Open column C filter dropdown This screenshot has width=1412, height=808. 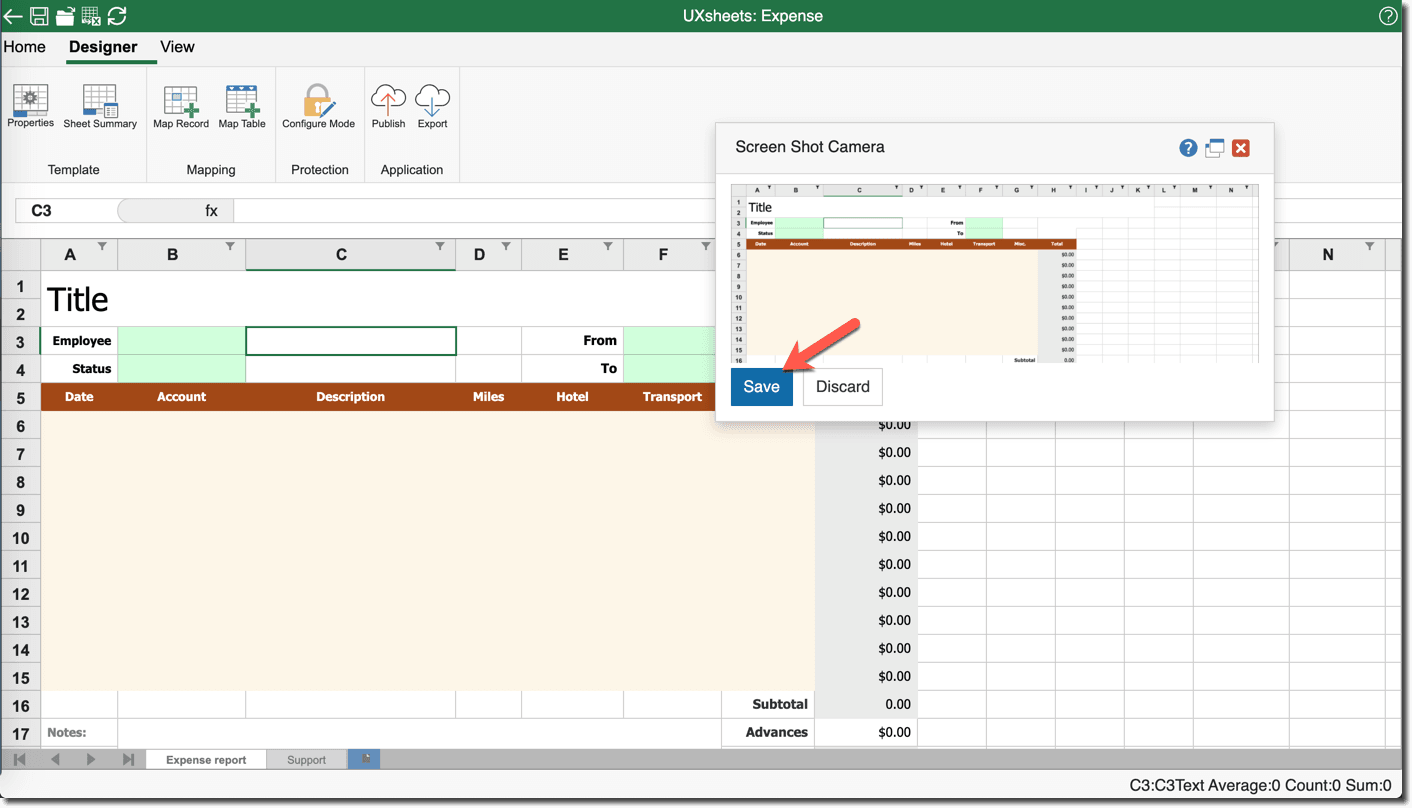(x=440, y=247)
